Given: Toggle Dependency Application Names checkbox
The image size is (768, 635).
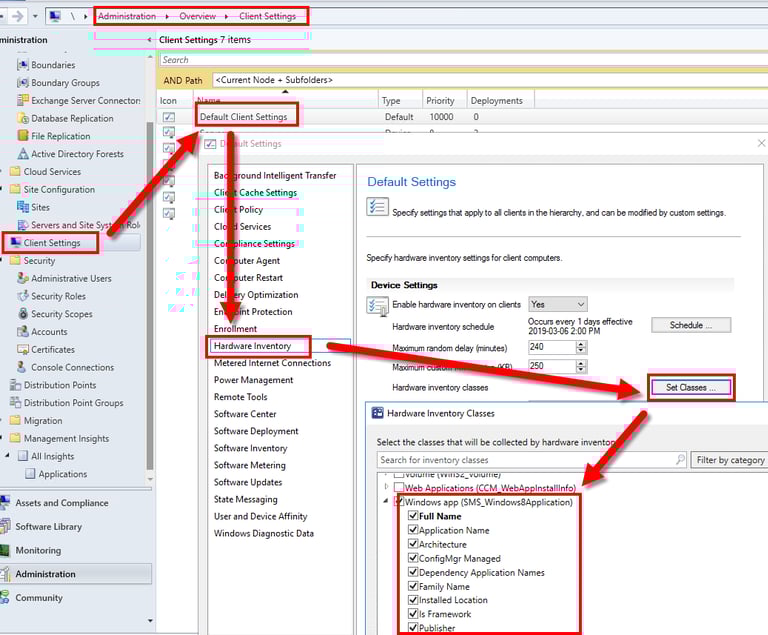Looking at the screenshot, I should click(x=413, y=572).
